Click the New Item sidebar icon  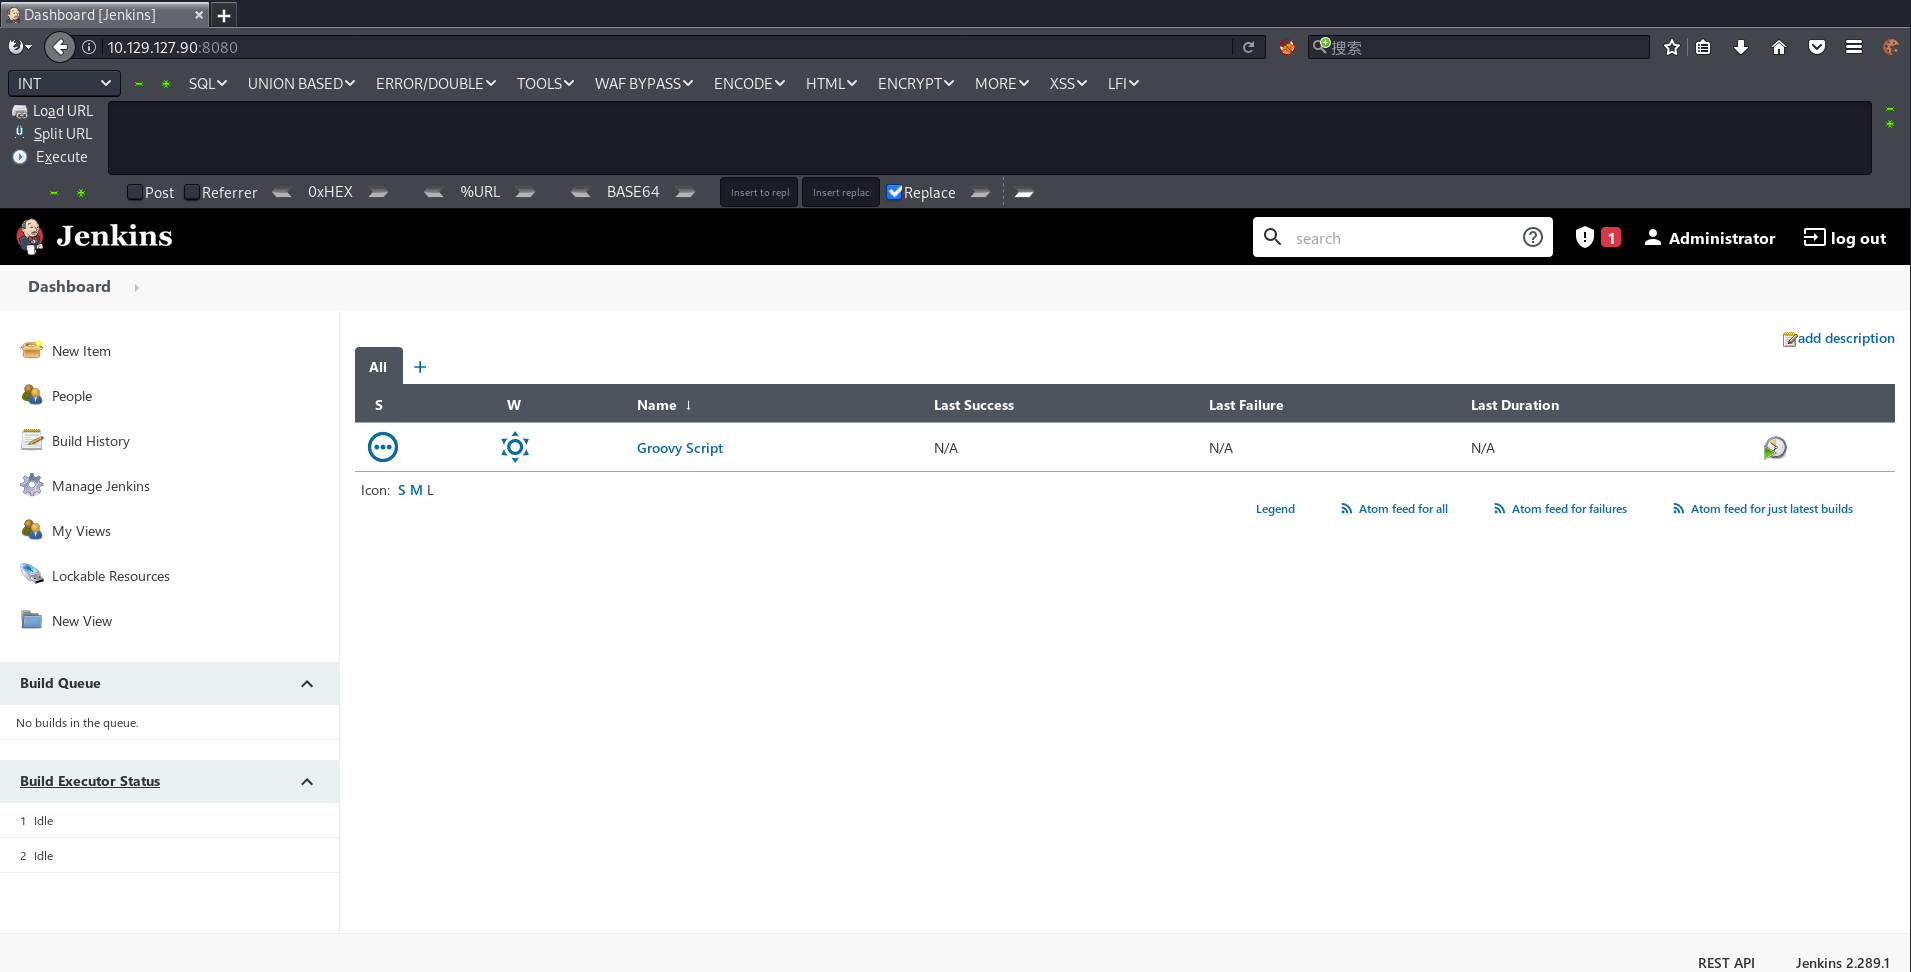32,351
